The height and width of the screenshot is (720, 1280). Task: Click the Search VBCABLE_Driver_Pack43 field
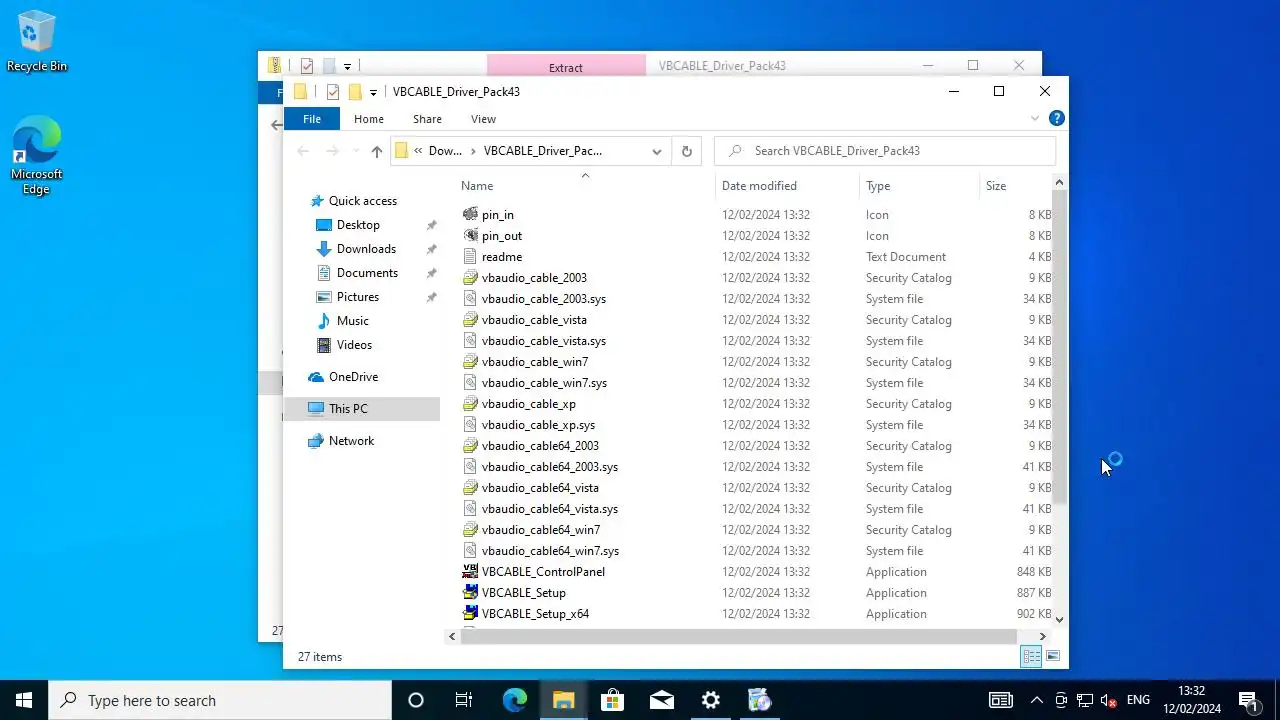885,151
